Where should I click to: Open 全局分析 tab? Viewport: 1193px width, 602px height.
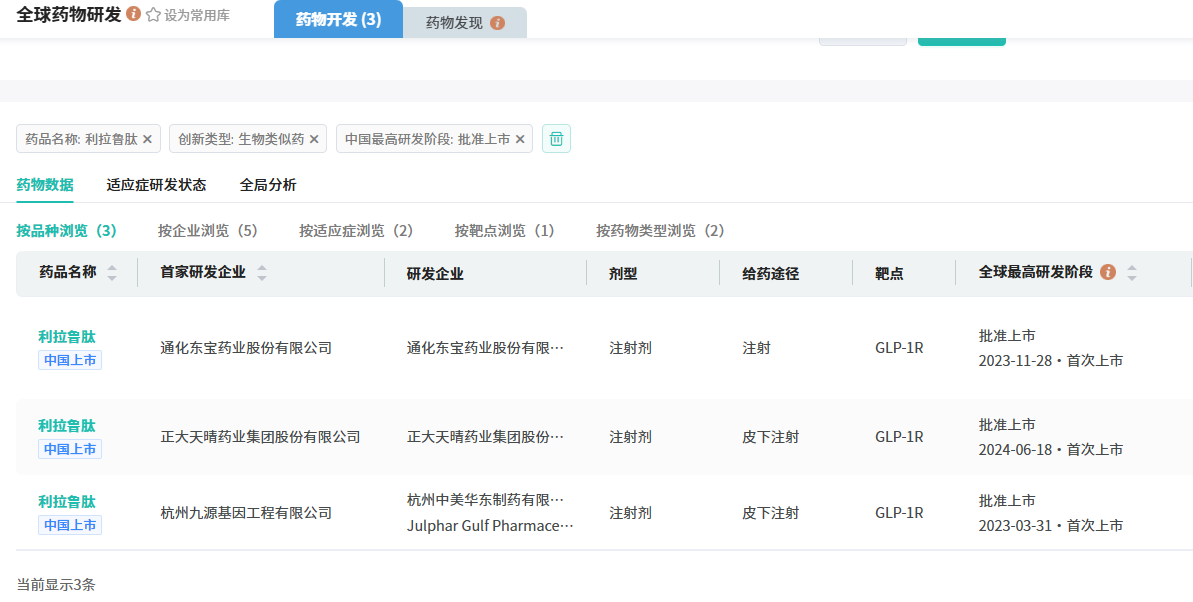pos(268,185)
